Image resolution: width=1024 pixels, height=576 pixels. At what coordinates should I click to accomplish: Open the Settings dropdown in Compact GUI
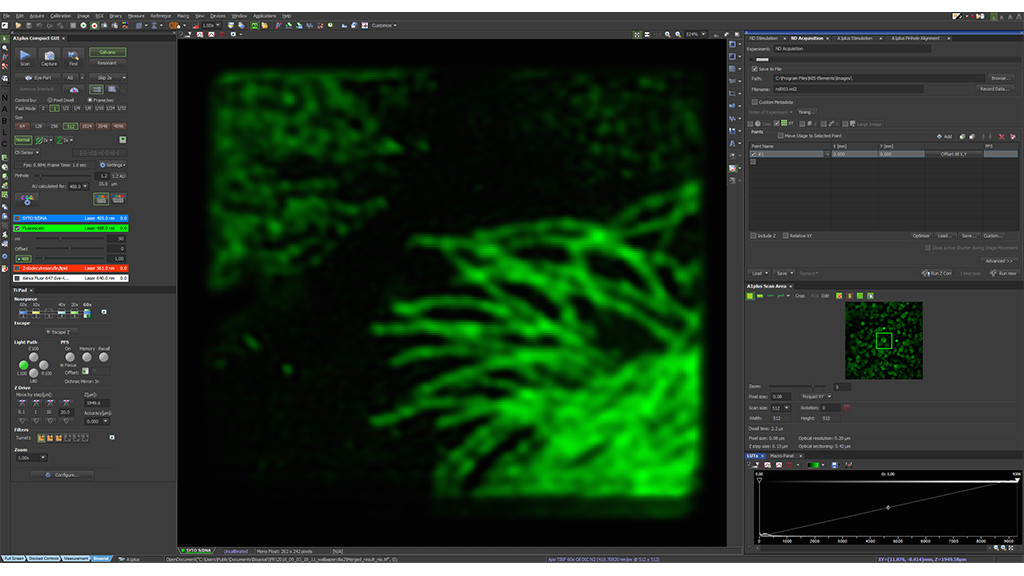[x=112, y=165]
